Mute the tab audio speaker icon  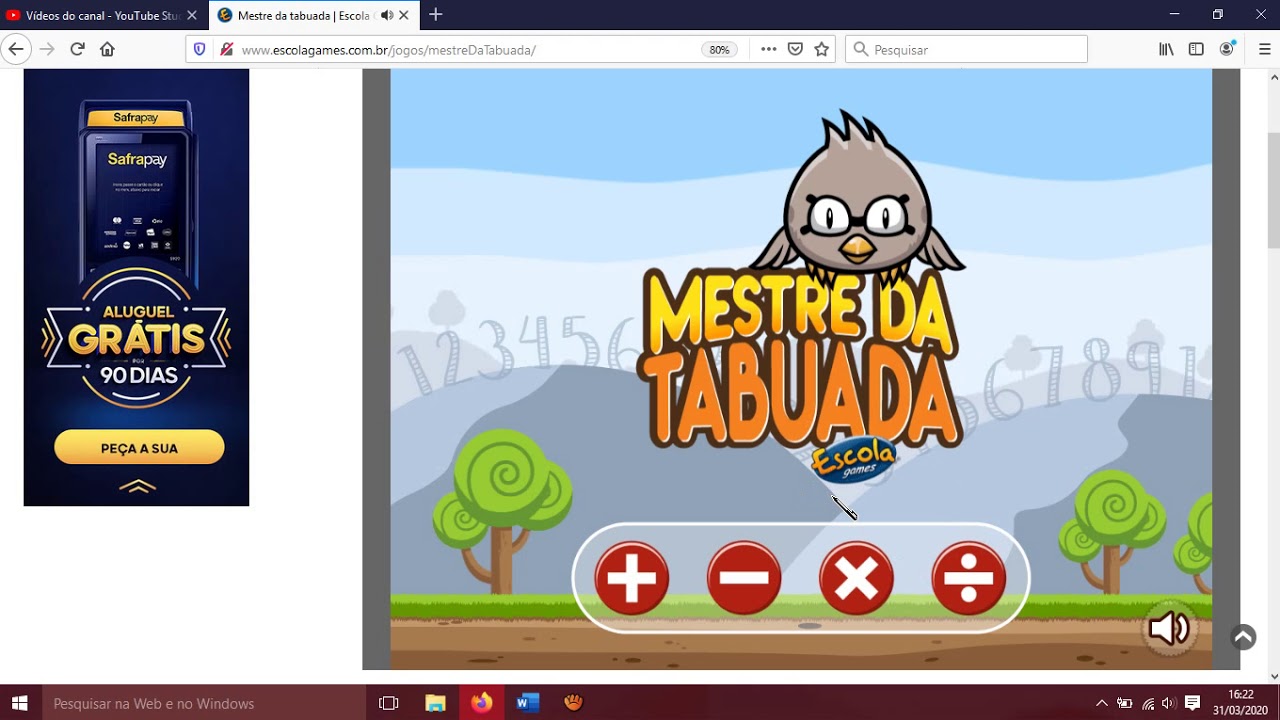click(x=387, y=15)
